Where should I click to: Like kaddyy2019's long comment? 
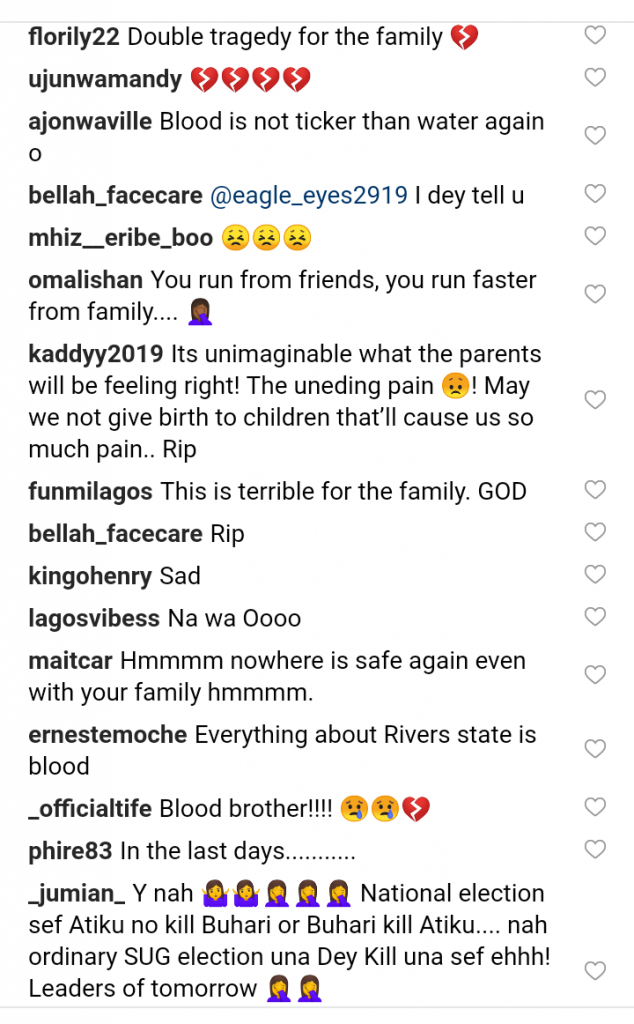tap(595, 400)
